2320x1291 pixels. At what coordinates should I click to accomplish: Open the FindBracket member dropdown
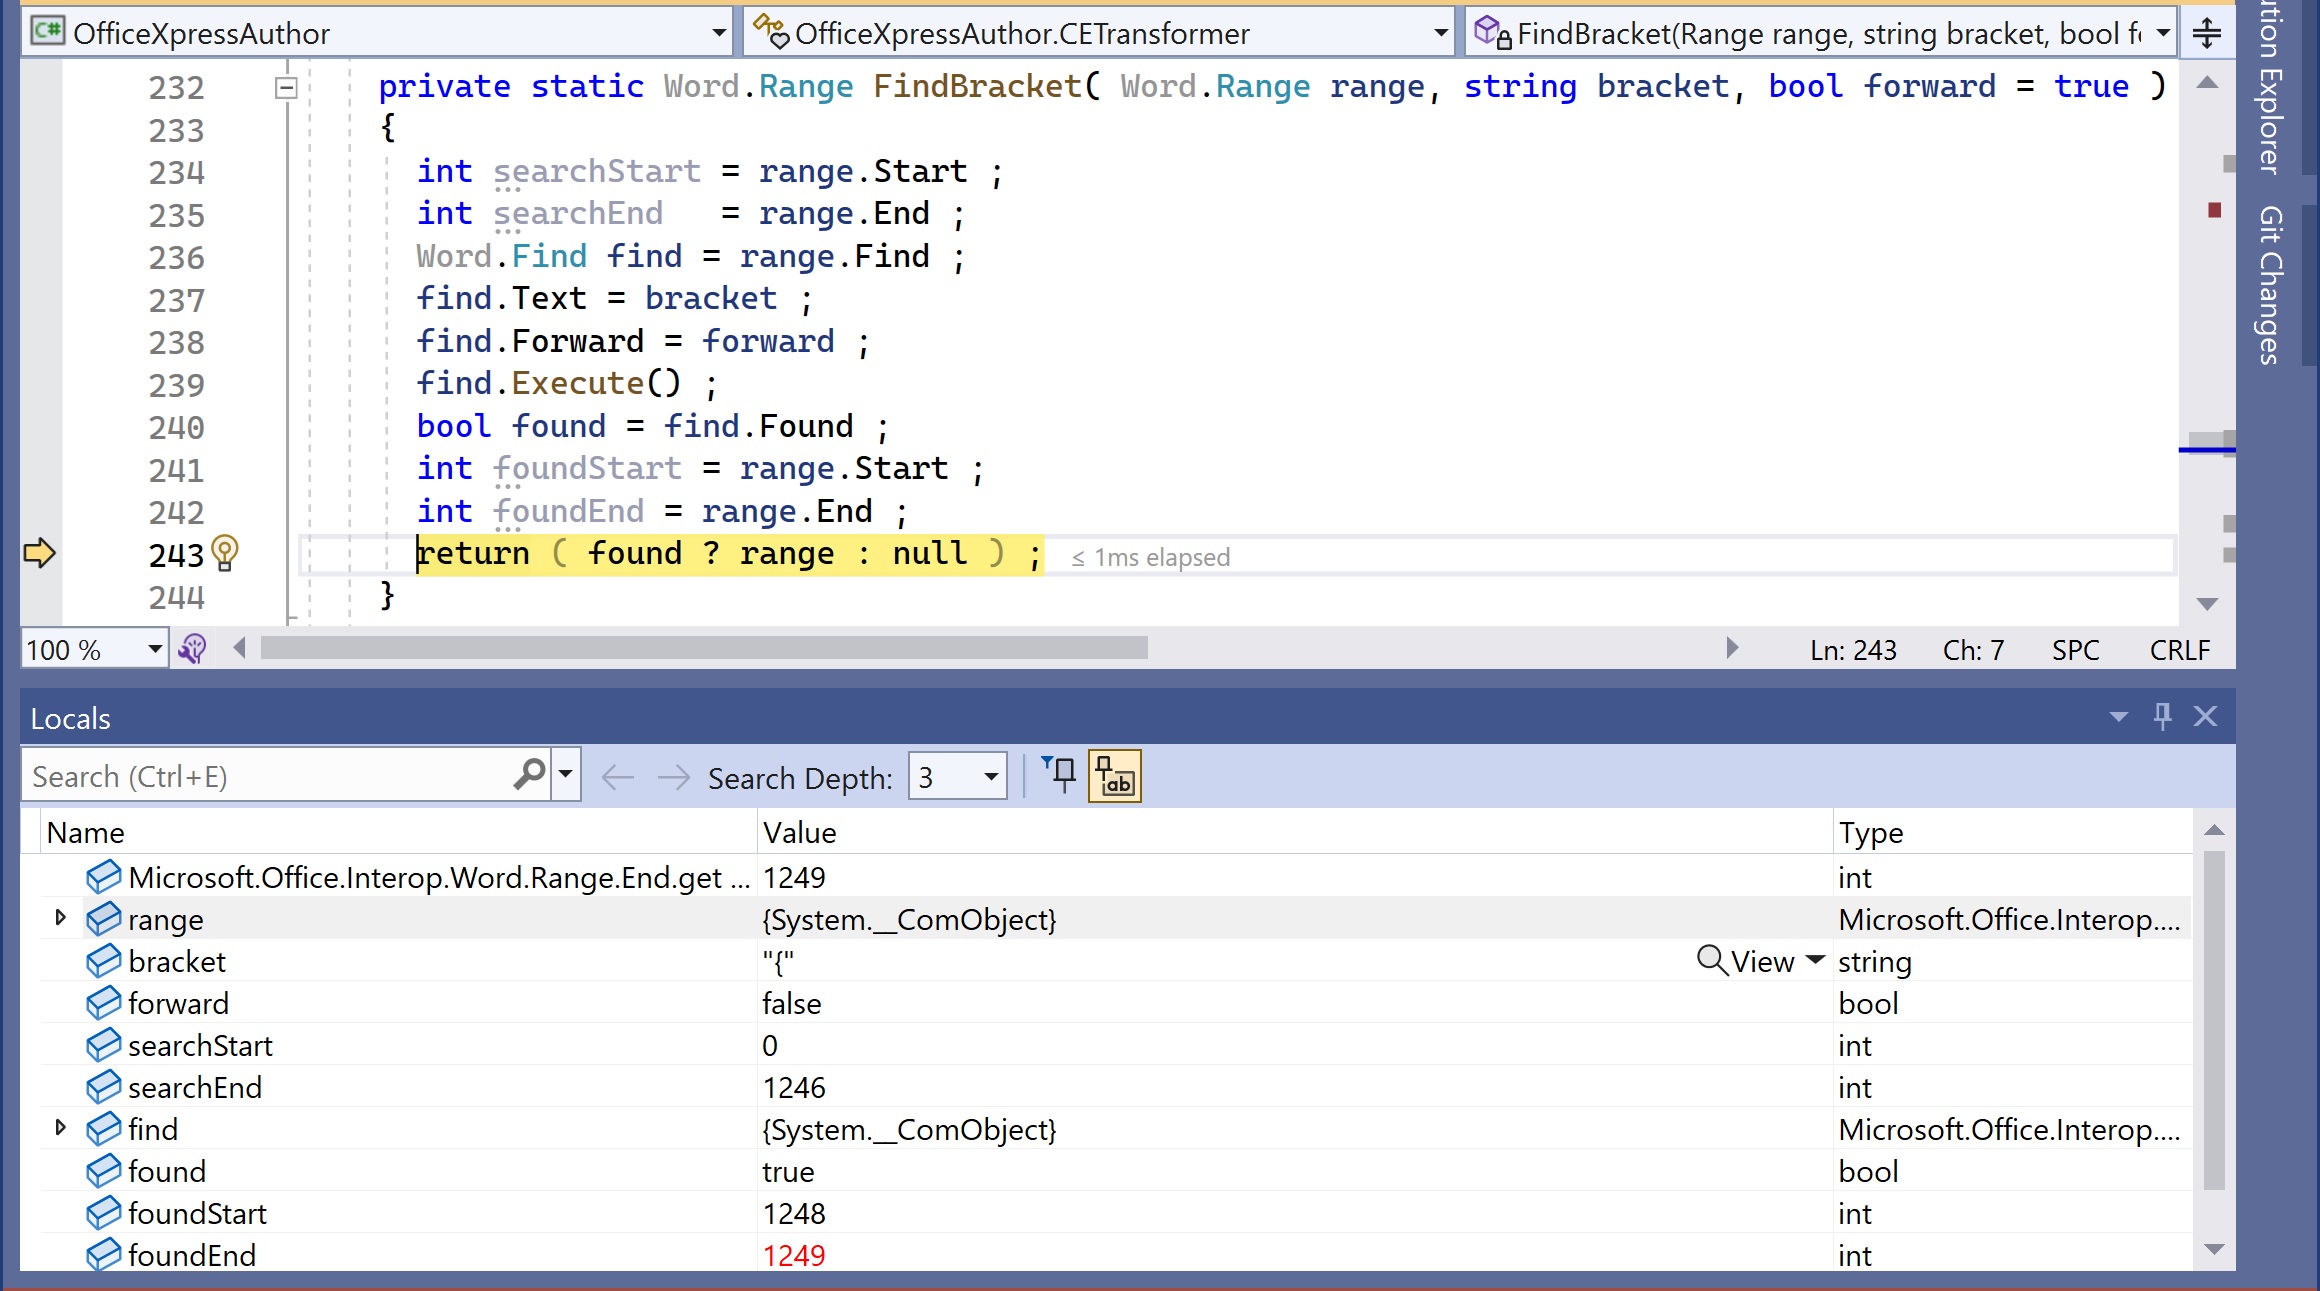[x=1820, y=33]
